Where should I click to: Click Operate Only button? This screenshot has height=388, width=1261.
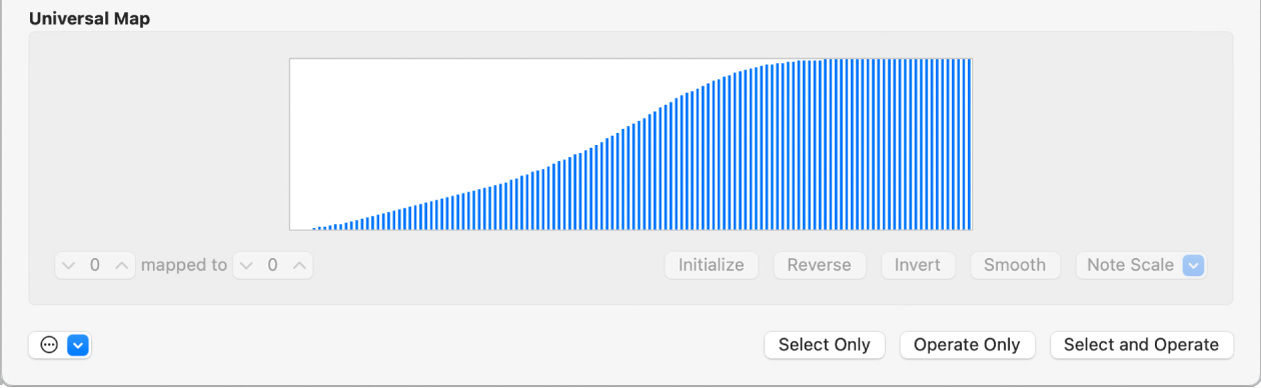pyautogui.click(x=967, y=345)
